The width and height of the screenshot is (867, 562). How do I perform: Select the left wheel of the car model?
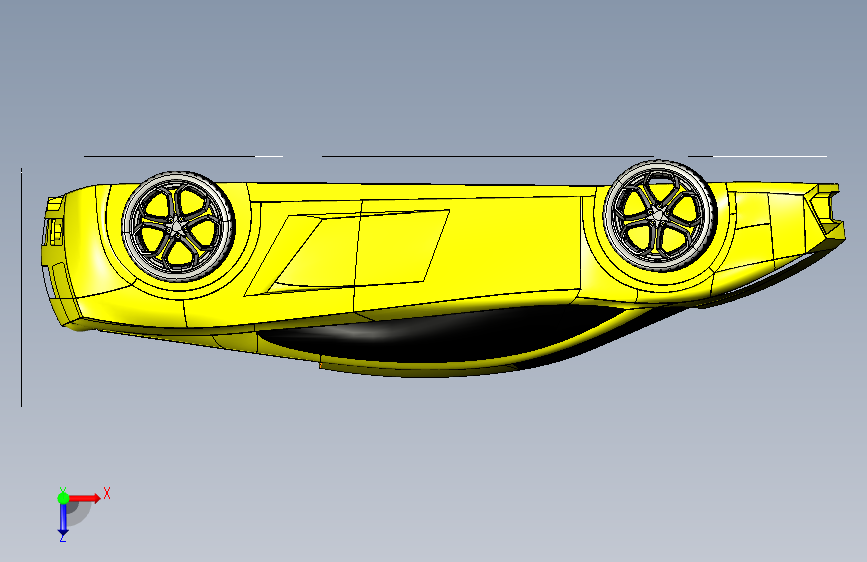[x=178, y=226]
